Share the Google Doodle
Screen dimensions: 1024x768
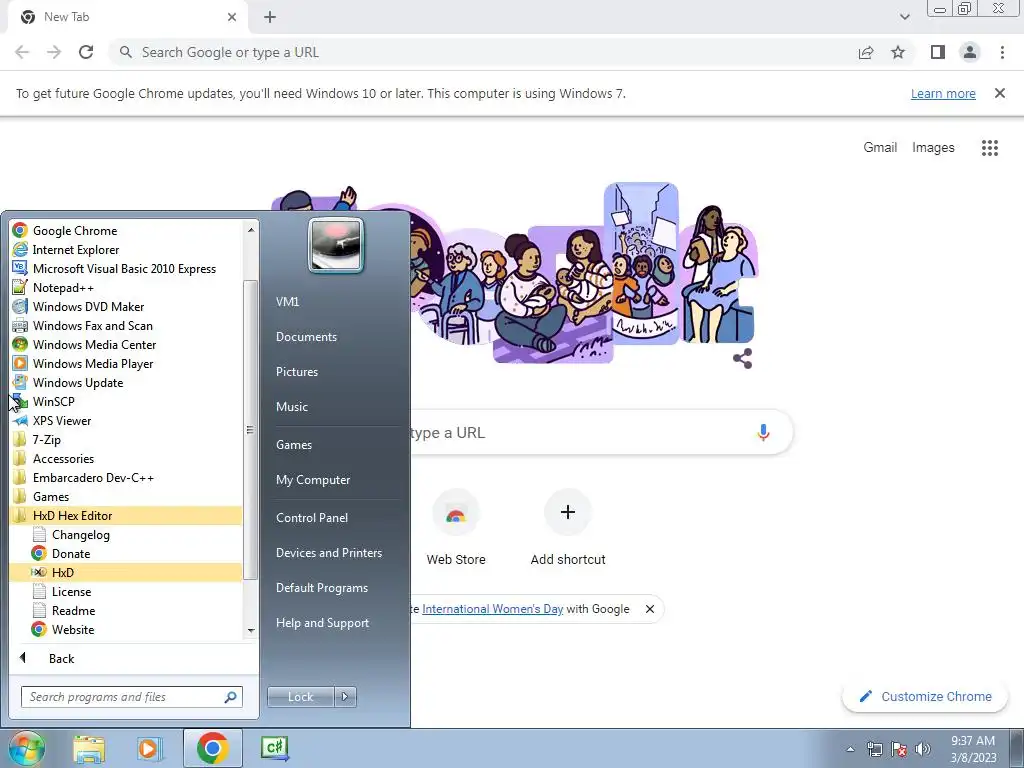(x=743, y=359)
